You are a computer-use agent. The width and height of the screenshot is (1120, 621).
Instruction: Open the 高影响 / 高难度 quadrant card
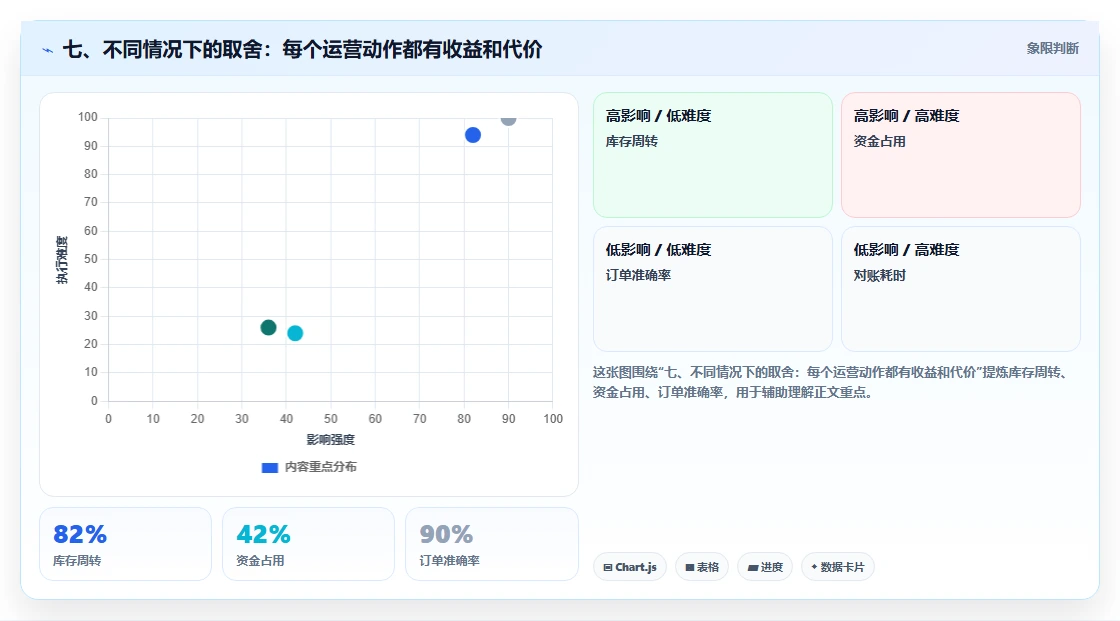click(x=961, y=154)
